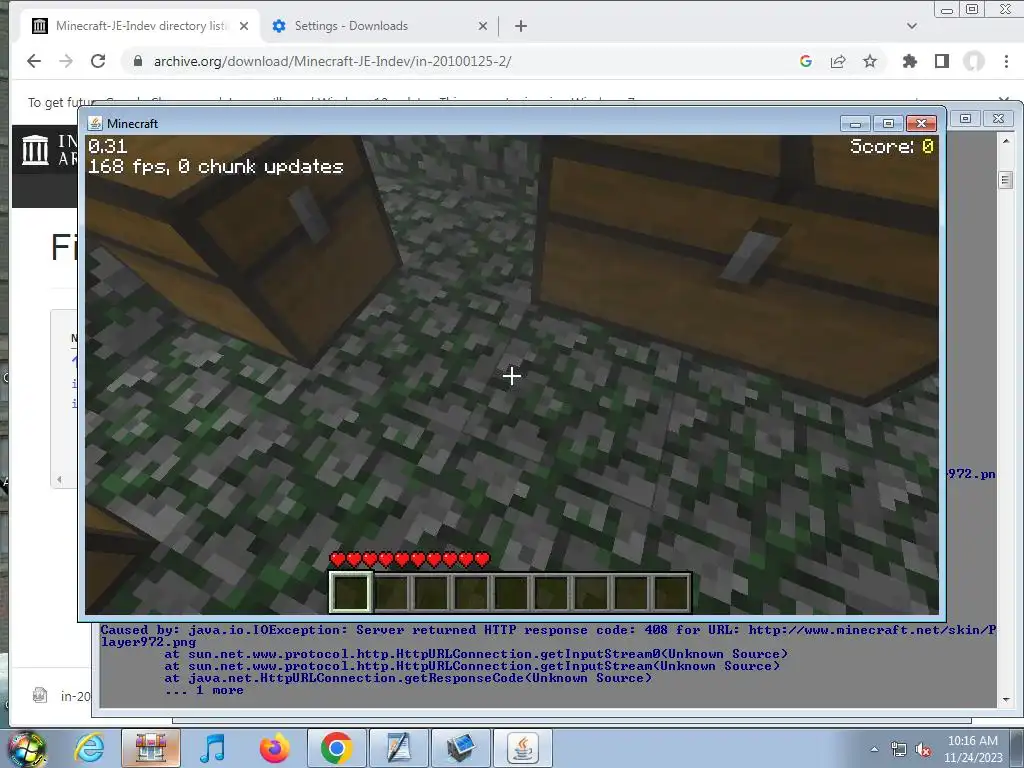Open Chrome profile avatar

point(974,61)
